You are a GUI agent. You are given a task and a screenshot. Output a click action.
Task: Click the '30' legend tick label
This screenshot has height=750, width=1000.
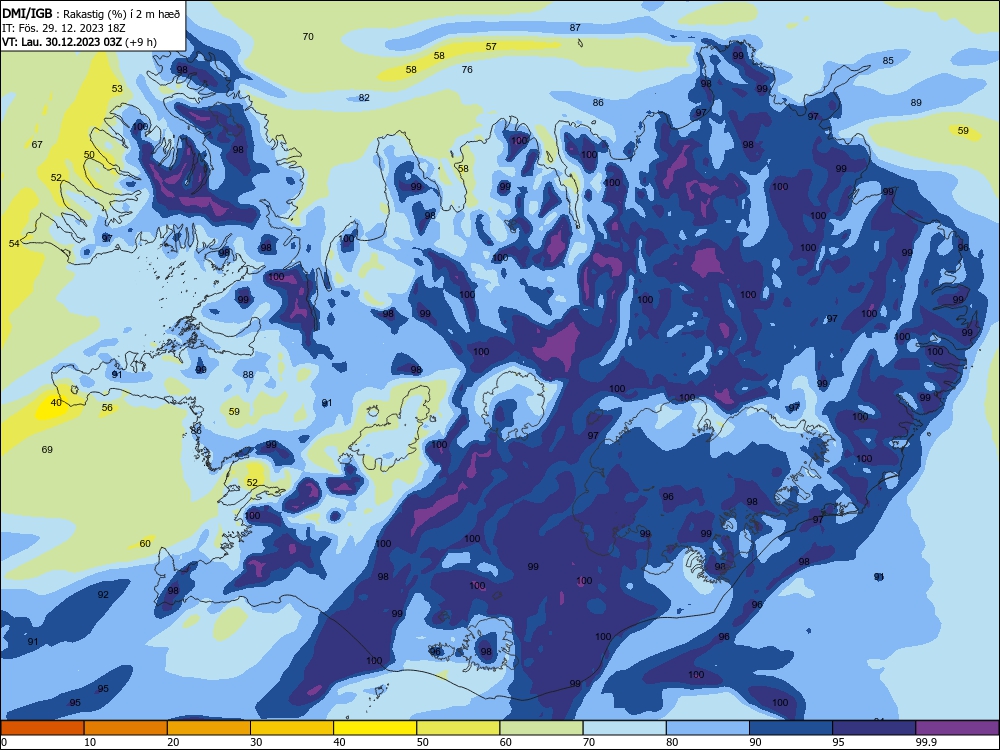tap(256, 742)
